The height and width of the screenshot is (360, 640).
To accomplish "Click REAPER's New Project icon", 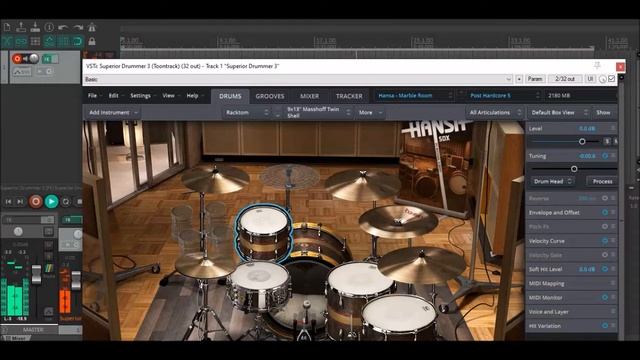I will point(7,27).
